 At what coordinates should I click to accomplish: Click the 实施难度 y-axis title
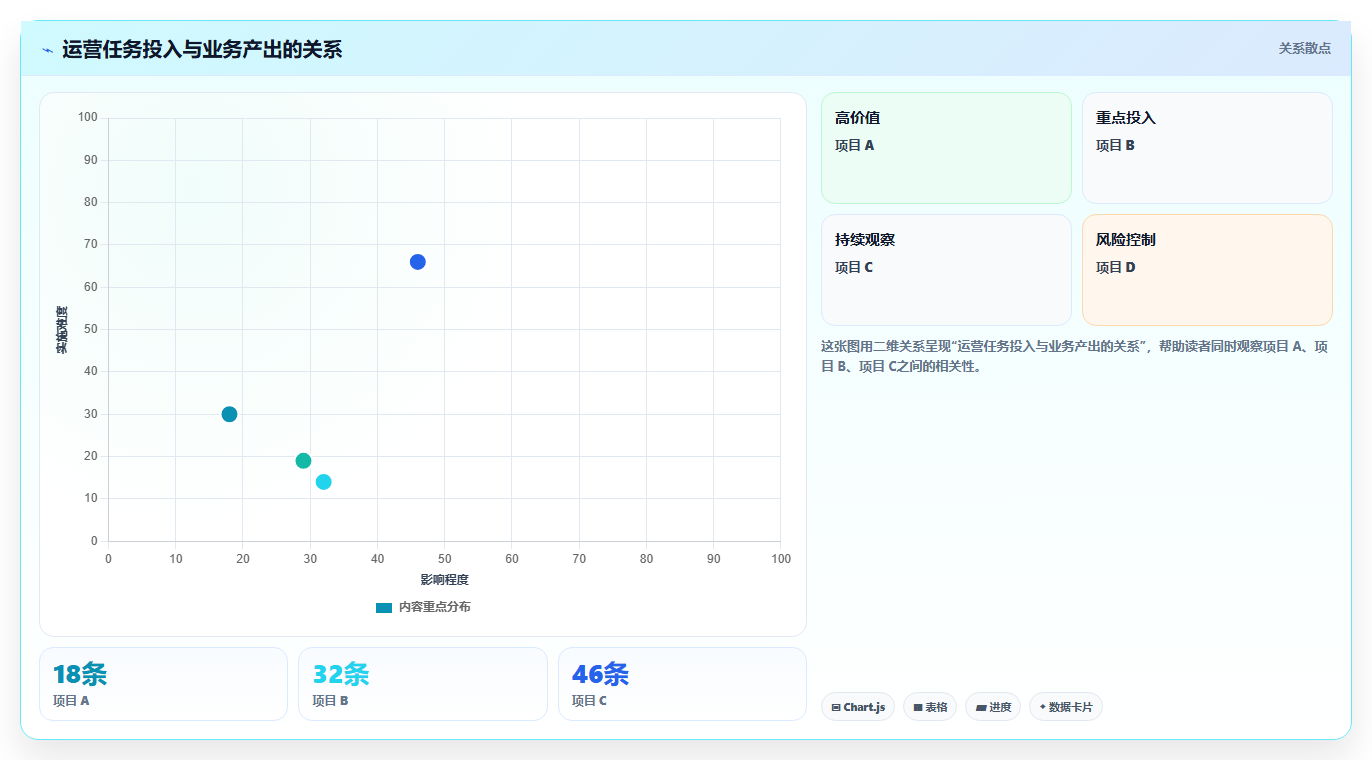point(62,329)
